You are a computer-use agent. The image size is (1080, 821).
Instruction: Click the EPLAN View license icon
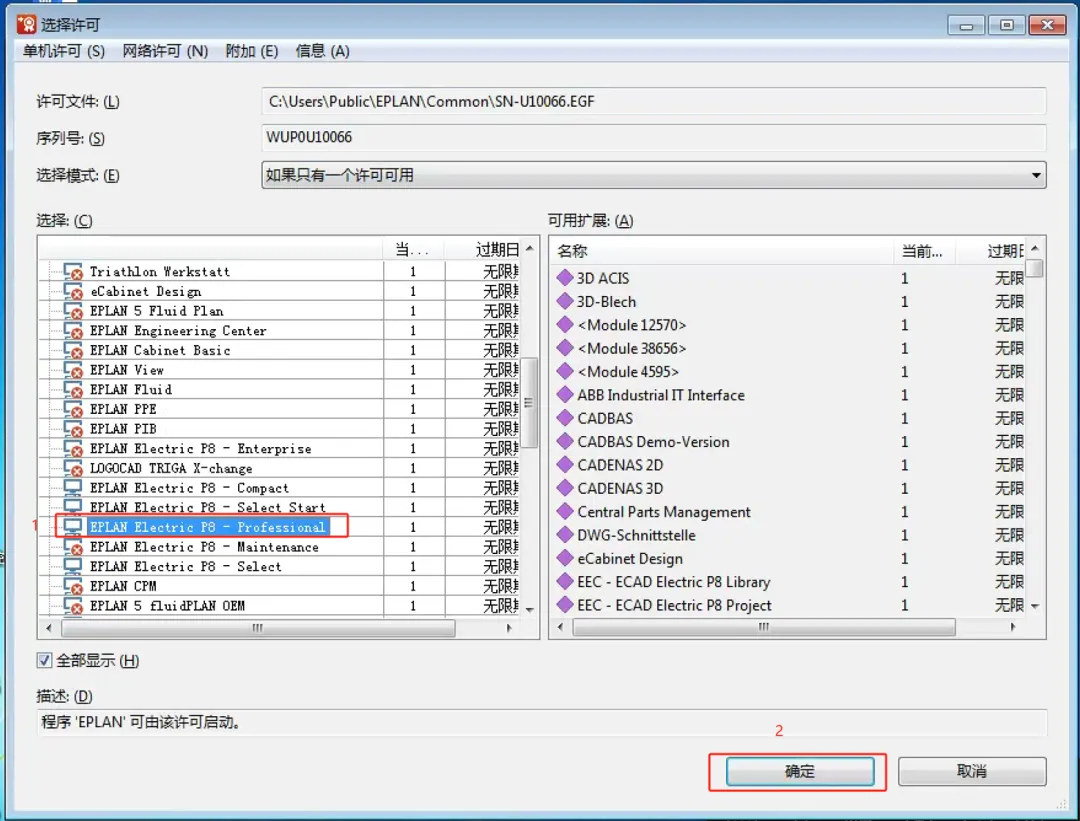pos(73,370)
